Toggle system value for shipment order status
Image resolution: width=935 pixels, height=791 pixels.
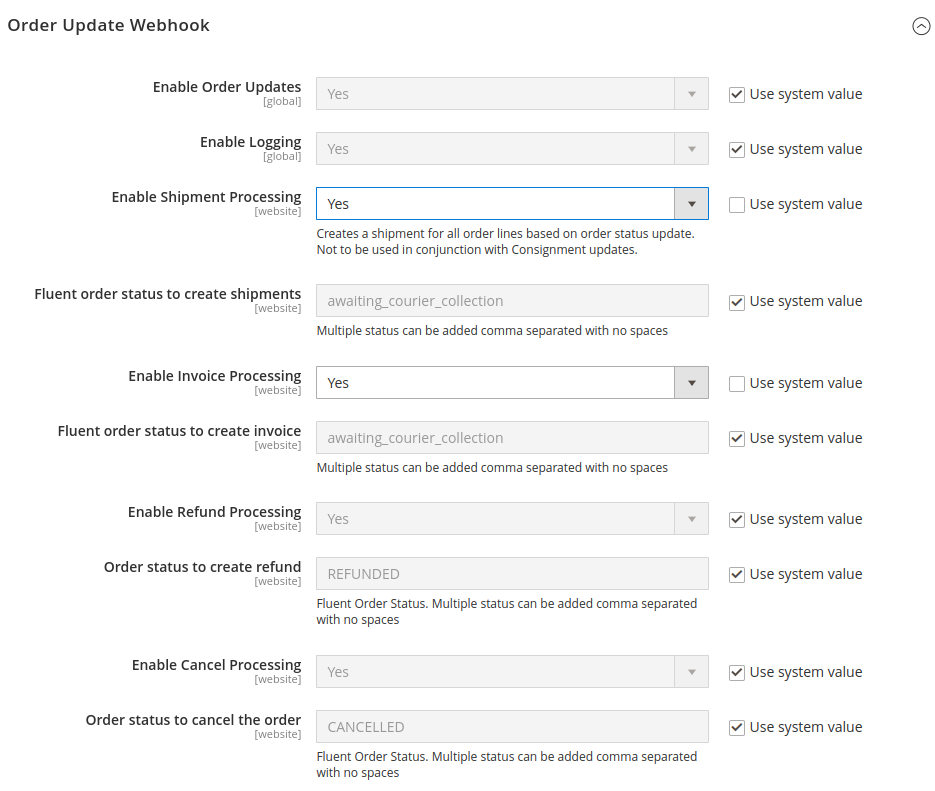(737, 302)
